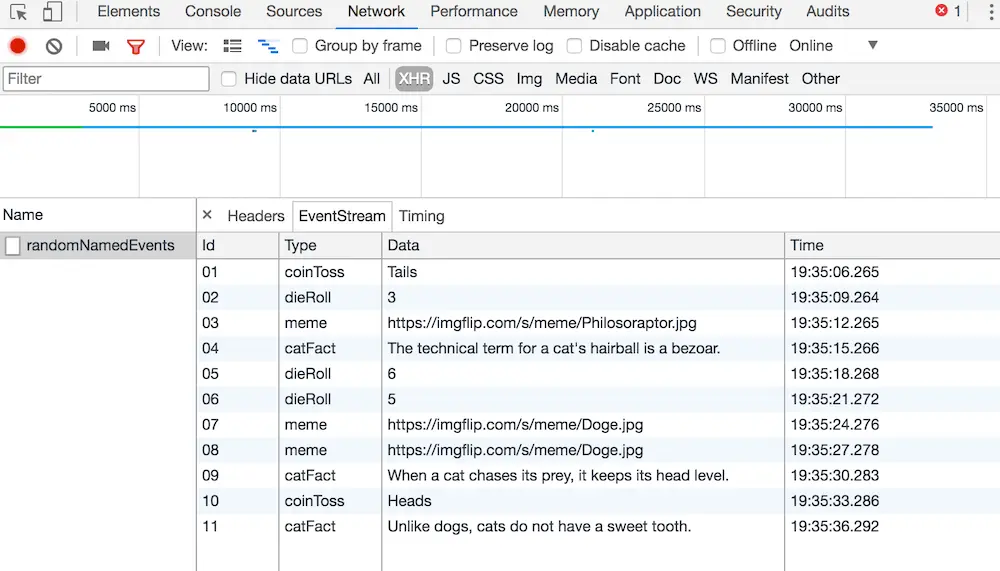Switch to large request rows view icon

pyautogui.click(x=232, y=46)
